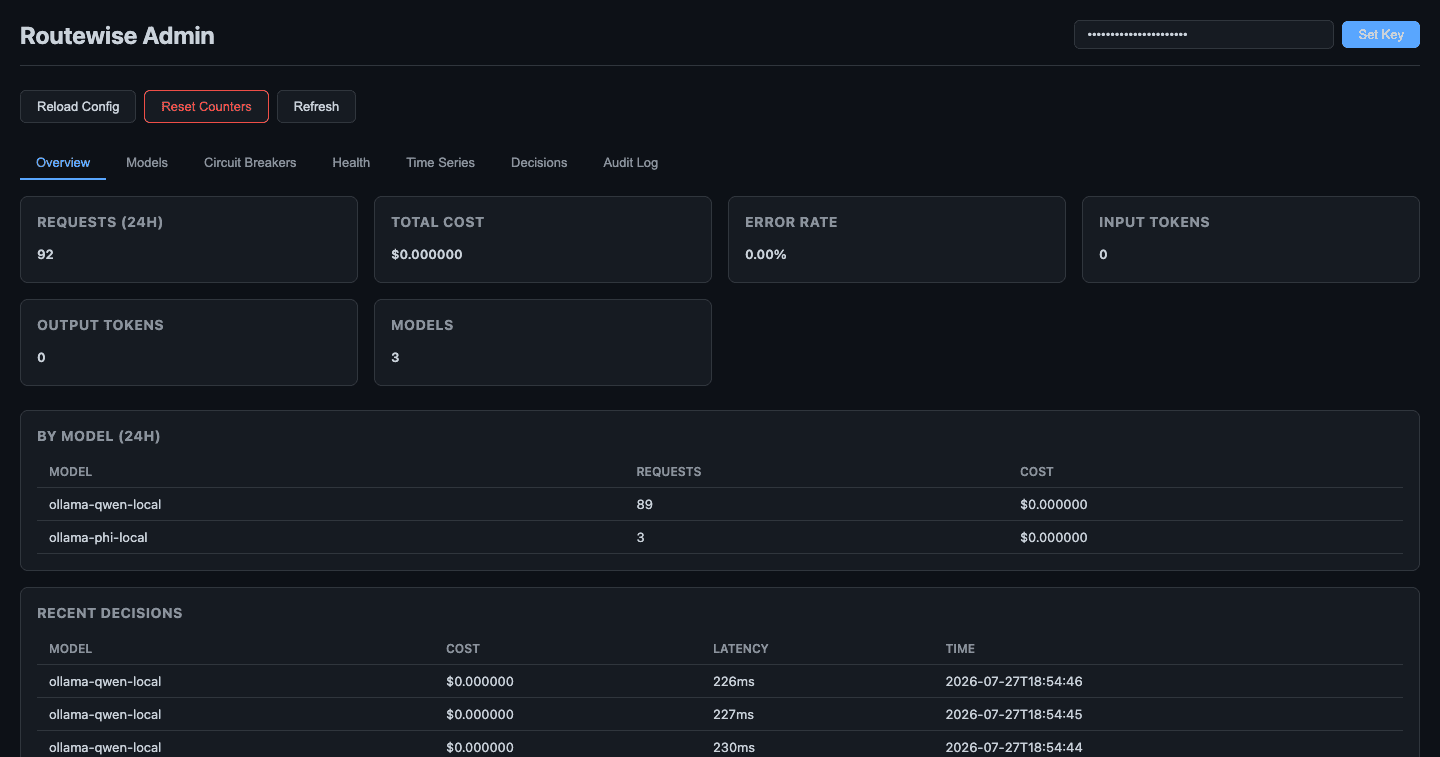Click the Requests (24h) value 92
Screen dimensions: 1440x757
click(x=45, y=254)
